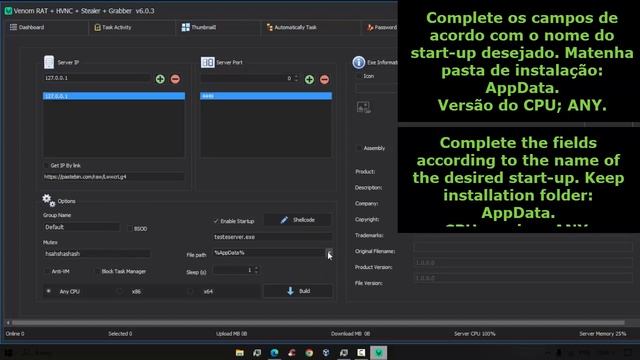Select the Any CPU radio button
Image resolution: width=640 pixels, height=360 pixels.
pyautogui.click(x=49, y=291)
